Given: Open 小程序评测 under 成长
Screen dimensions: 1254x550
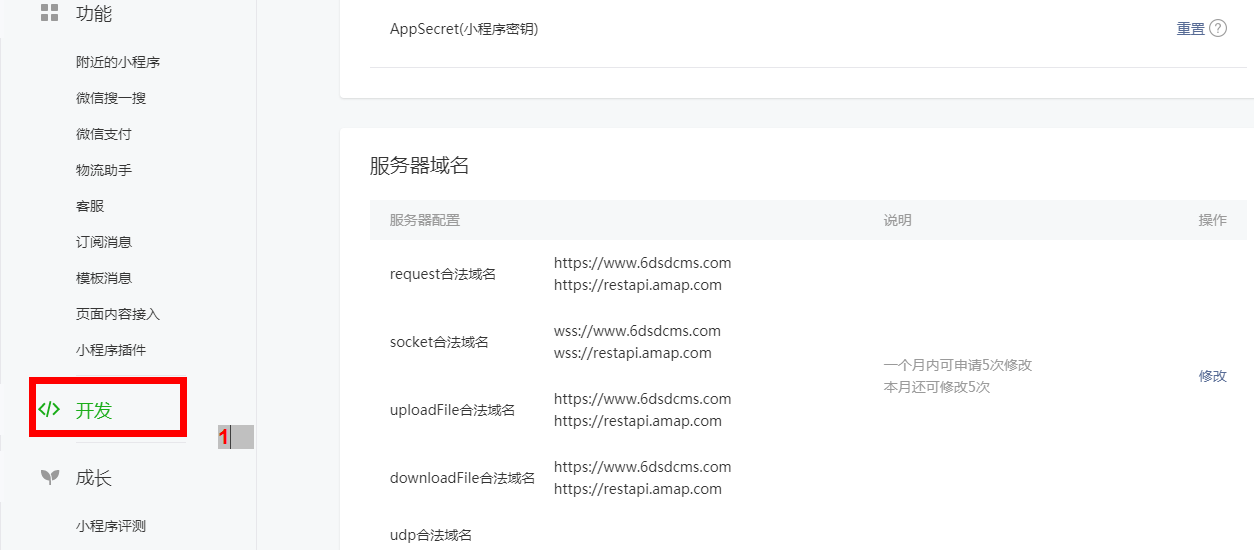Looking at the screenshot, I should coord(110,526).
